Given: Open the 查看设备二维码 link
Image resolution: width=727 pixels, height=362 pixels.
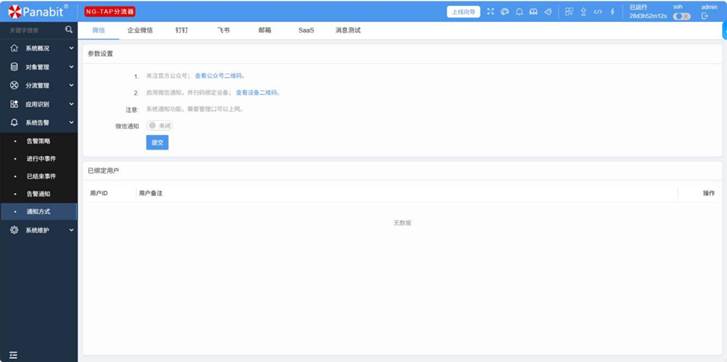Looking at the screenshot, I should point(257,92).
